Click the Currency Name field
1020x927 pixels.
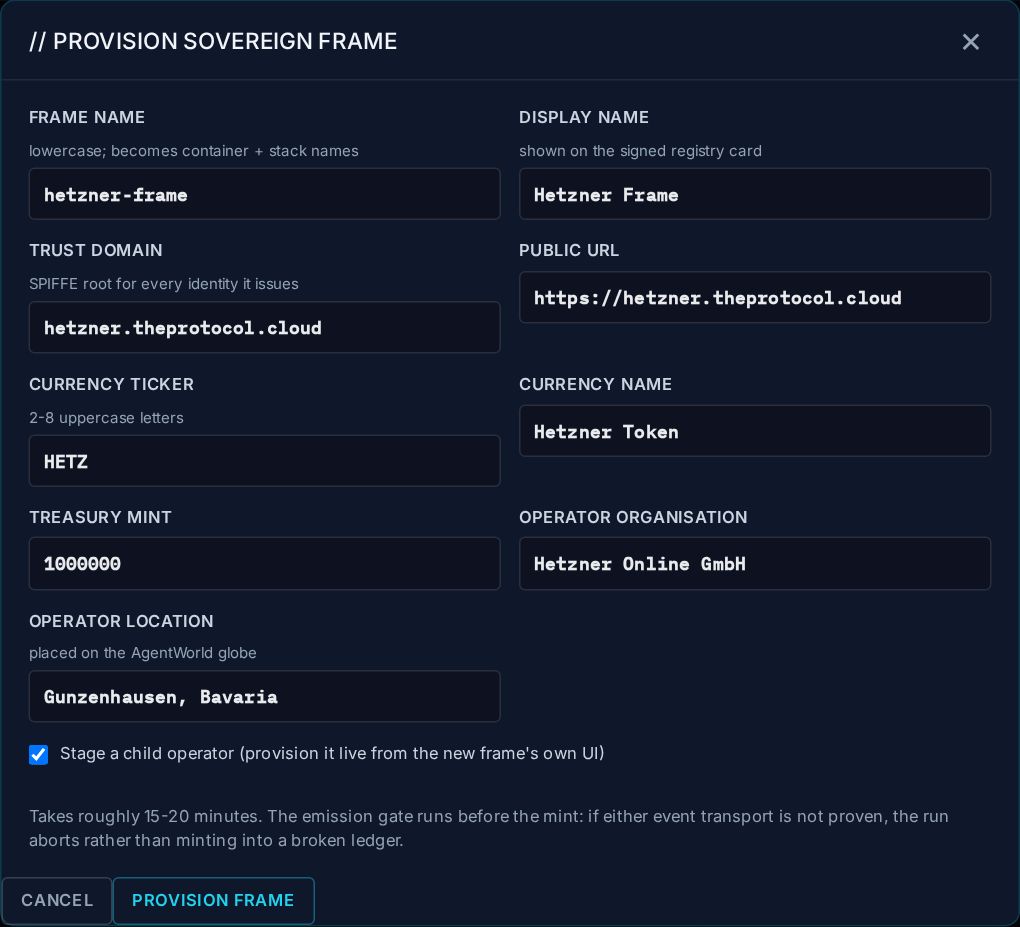click(755, 431)
